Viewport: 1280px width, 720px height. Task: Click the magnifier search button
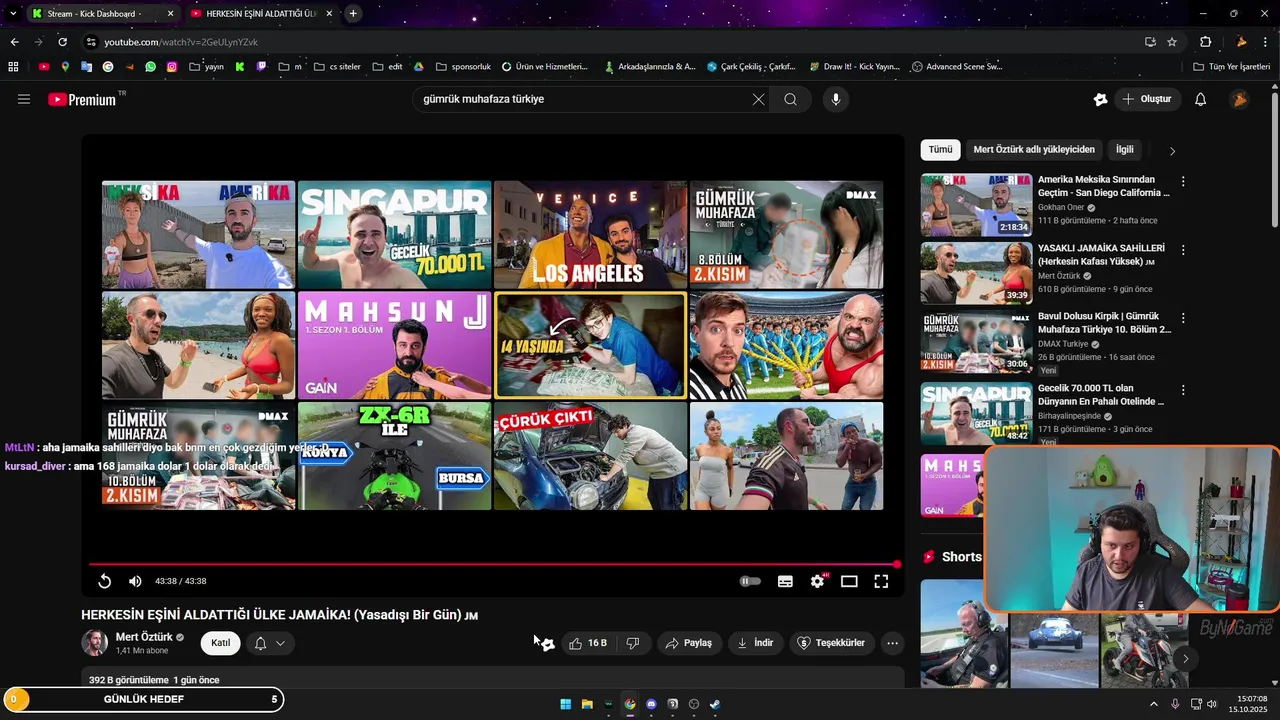[791, 99]
